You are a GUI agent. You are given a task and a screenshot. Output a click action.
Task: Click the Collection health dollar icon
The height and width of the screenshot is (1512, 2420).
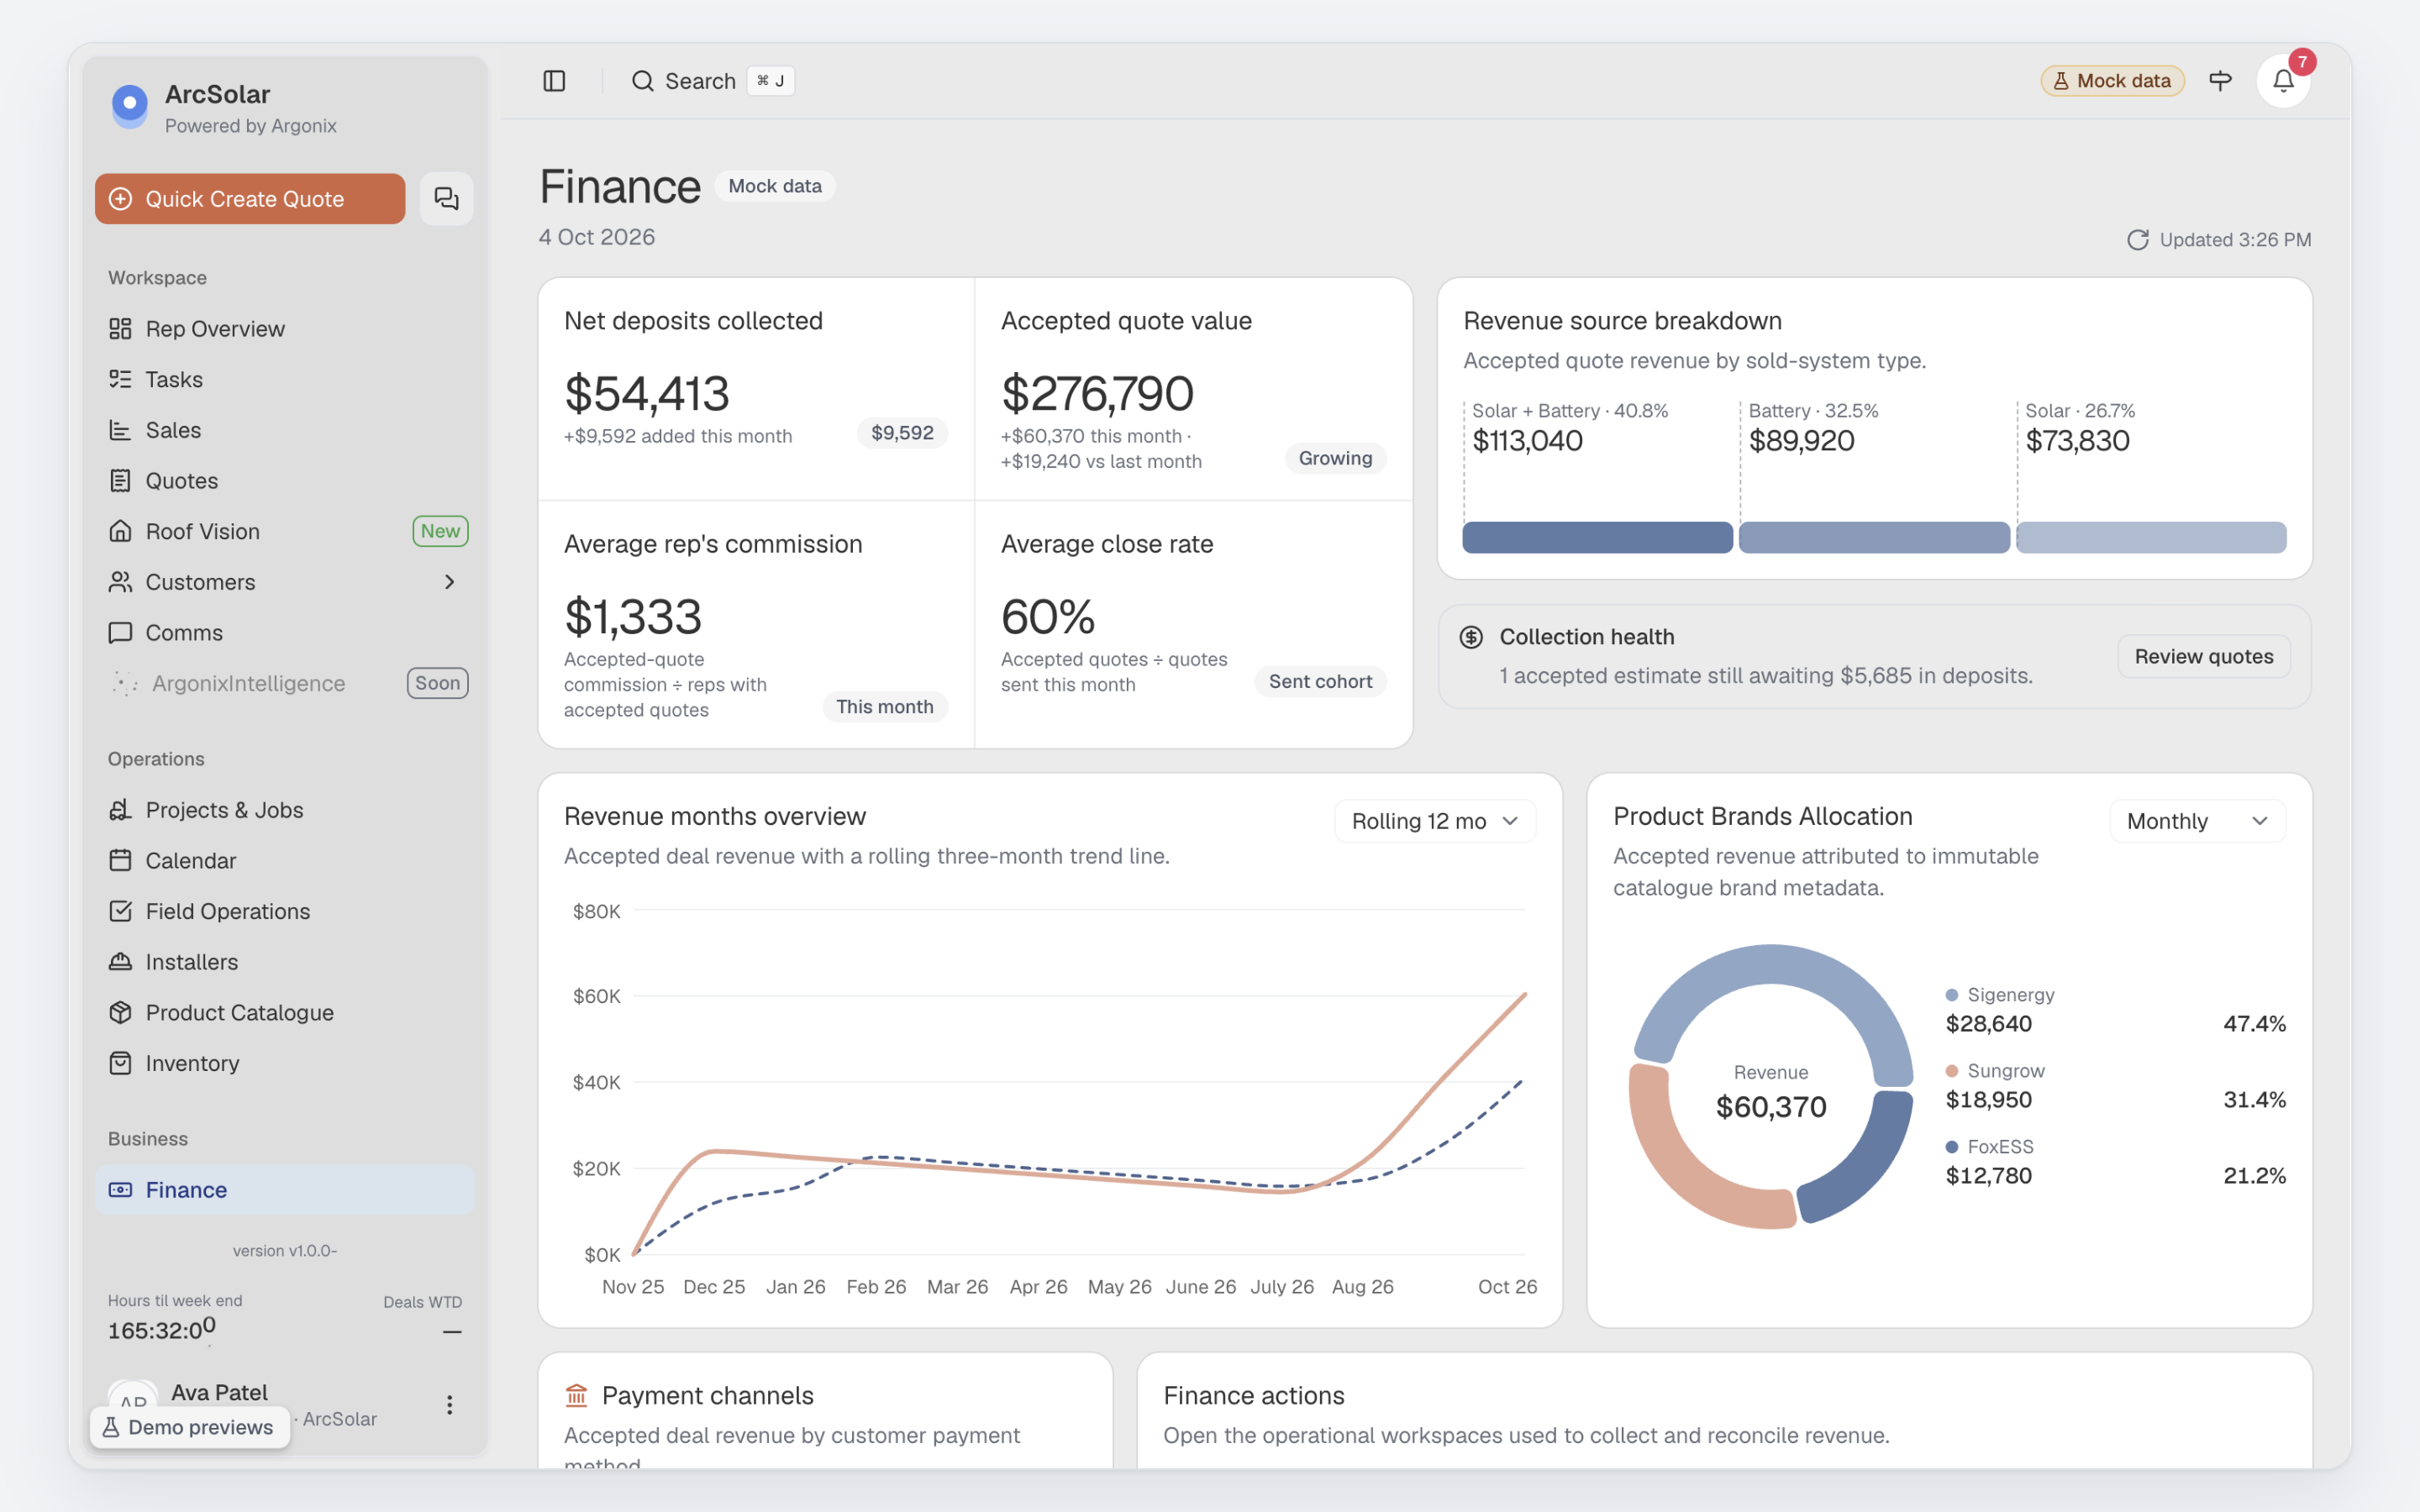coord(1471,637)
